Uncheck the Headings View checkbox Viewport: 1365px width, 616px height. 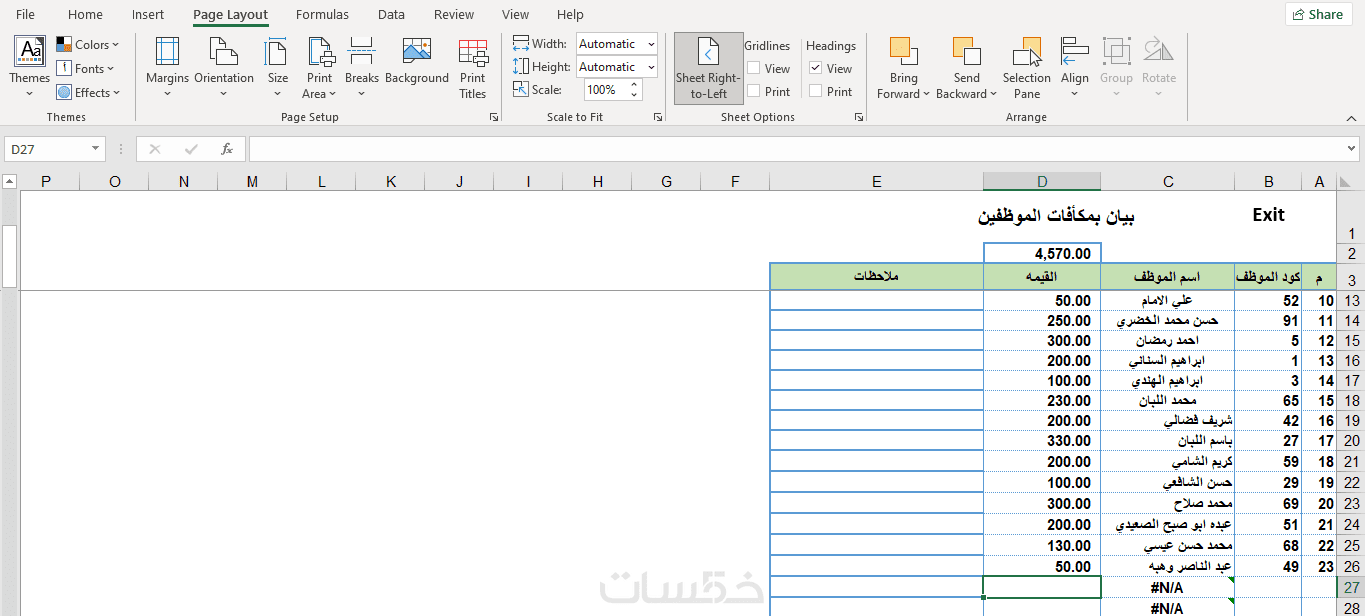click(816, 69)
